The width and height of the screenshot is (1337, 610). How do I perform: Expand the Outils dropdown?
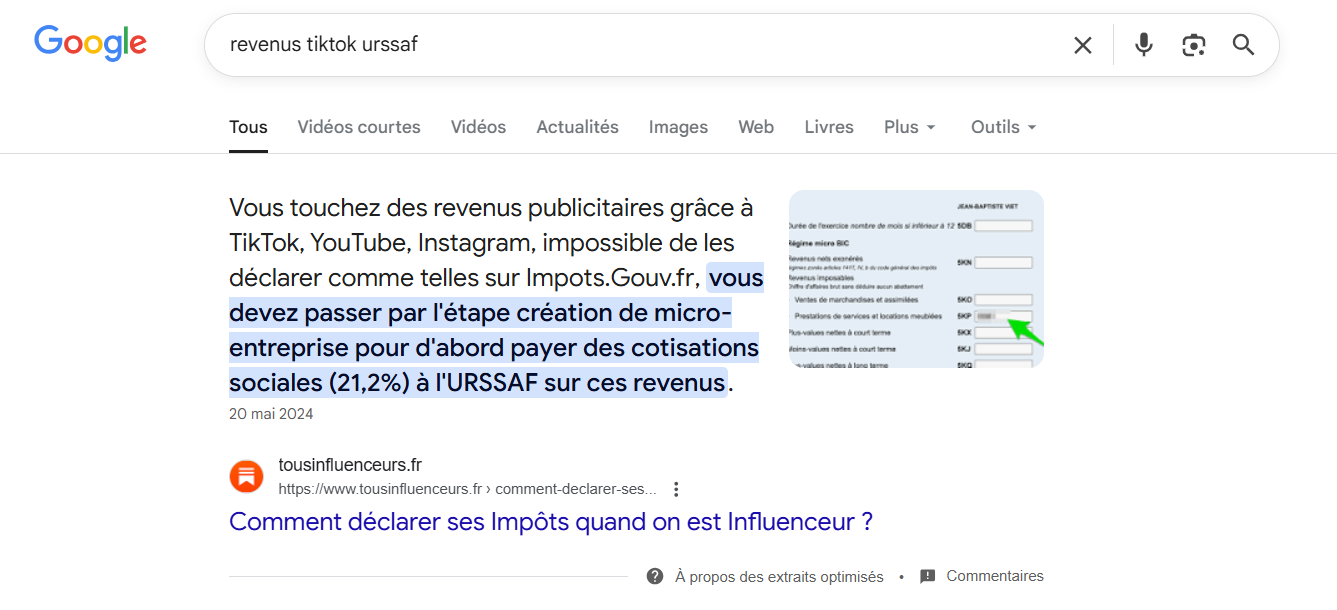pos(1004,128)
